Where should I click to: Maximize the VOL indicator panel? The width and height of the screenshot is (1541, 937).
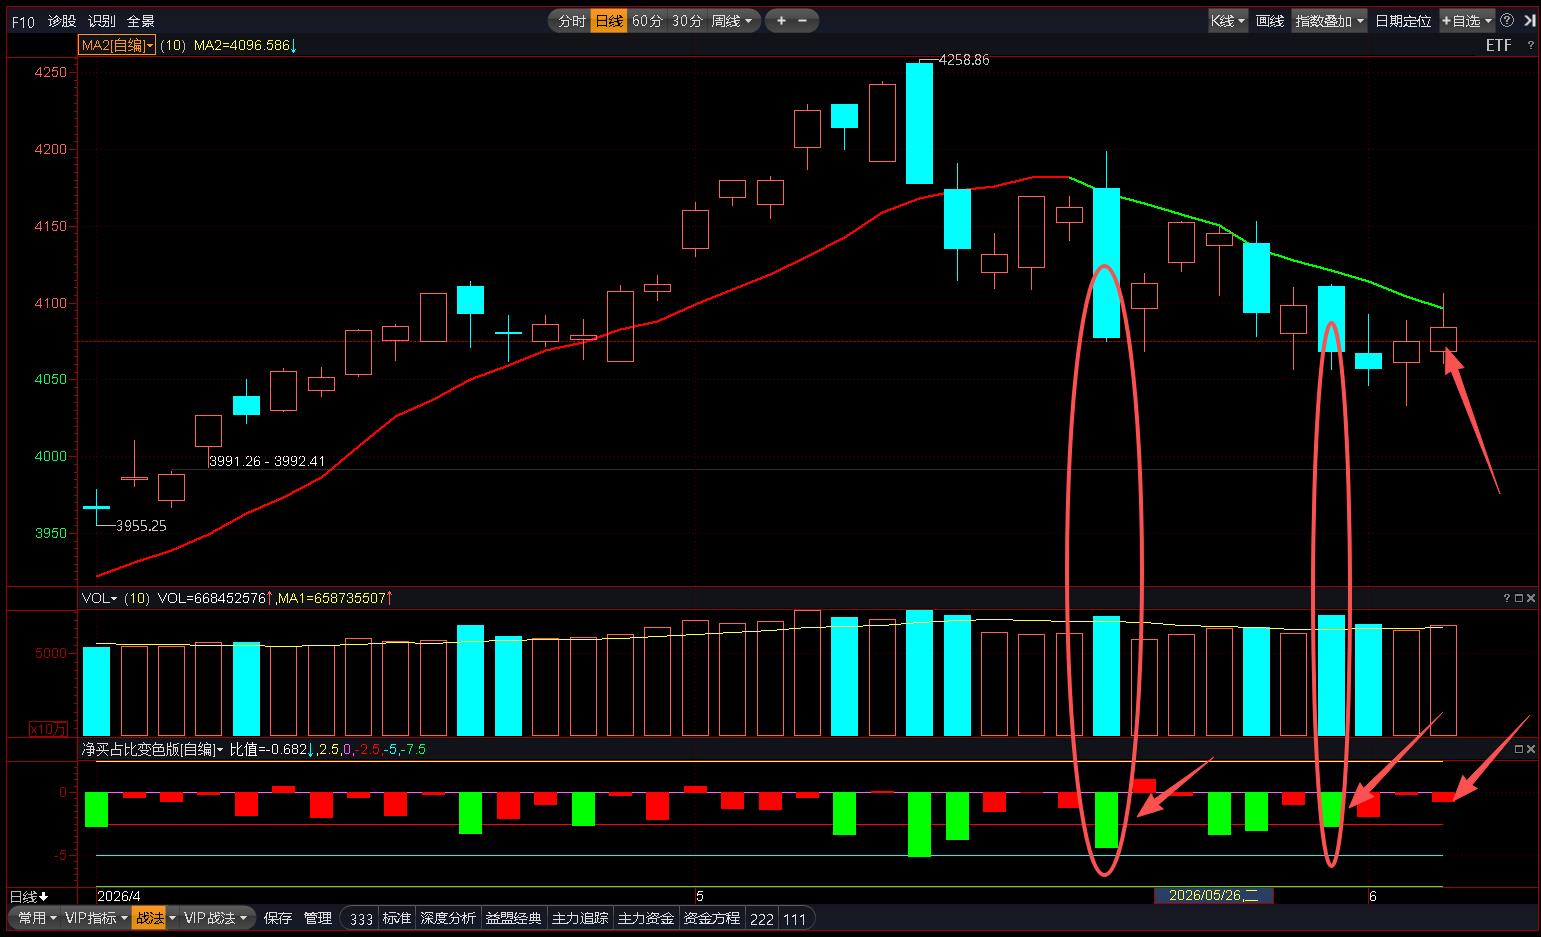[1519, 598]
